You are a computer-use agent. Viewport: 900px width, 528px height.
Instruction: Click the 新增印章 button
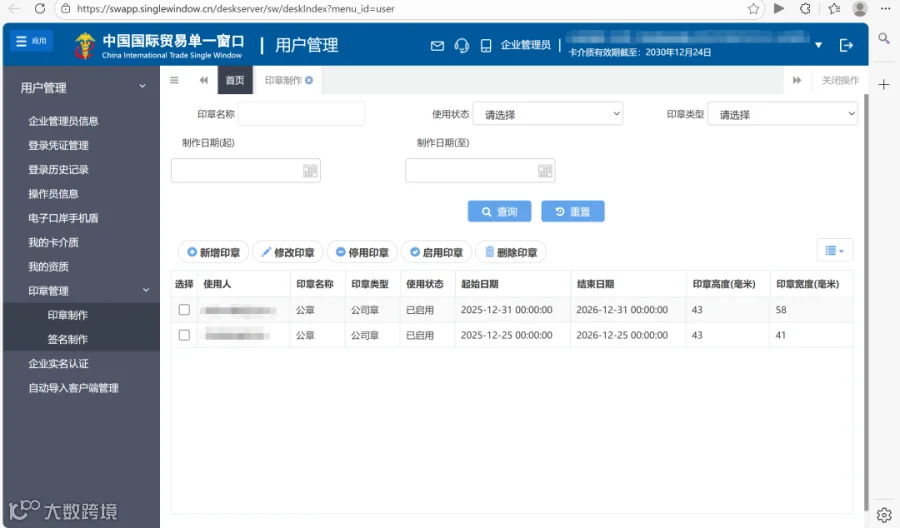point(214,252)
